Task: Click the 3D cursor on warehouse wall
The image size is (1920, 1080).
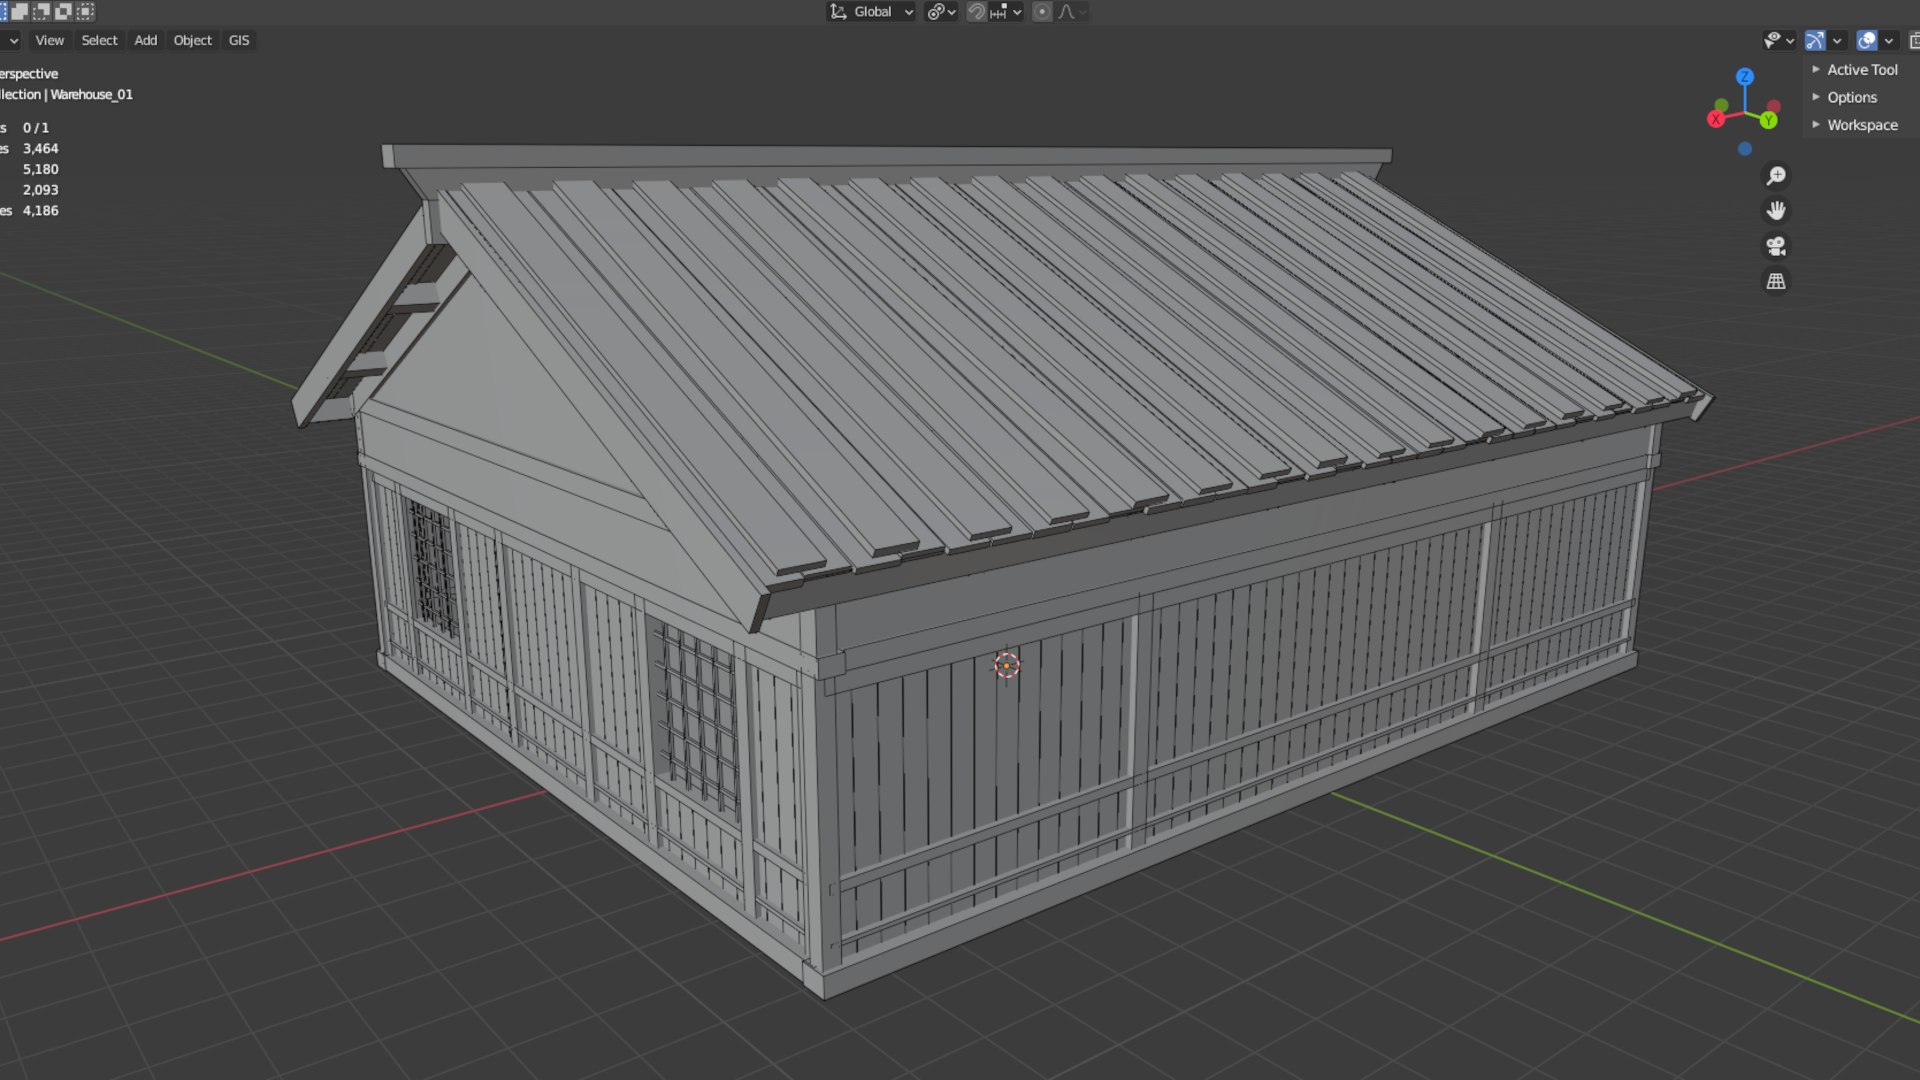Action: [x=1007, y=665]
